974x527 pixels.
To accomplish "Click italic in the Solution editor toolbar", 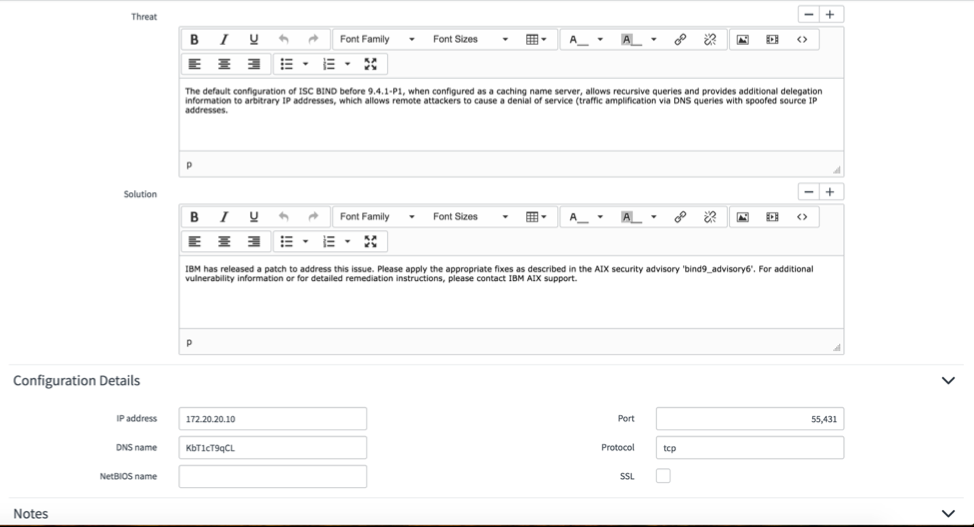I will 224,217.
